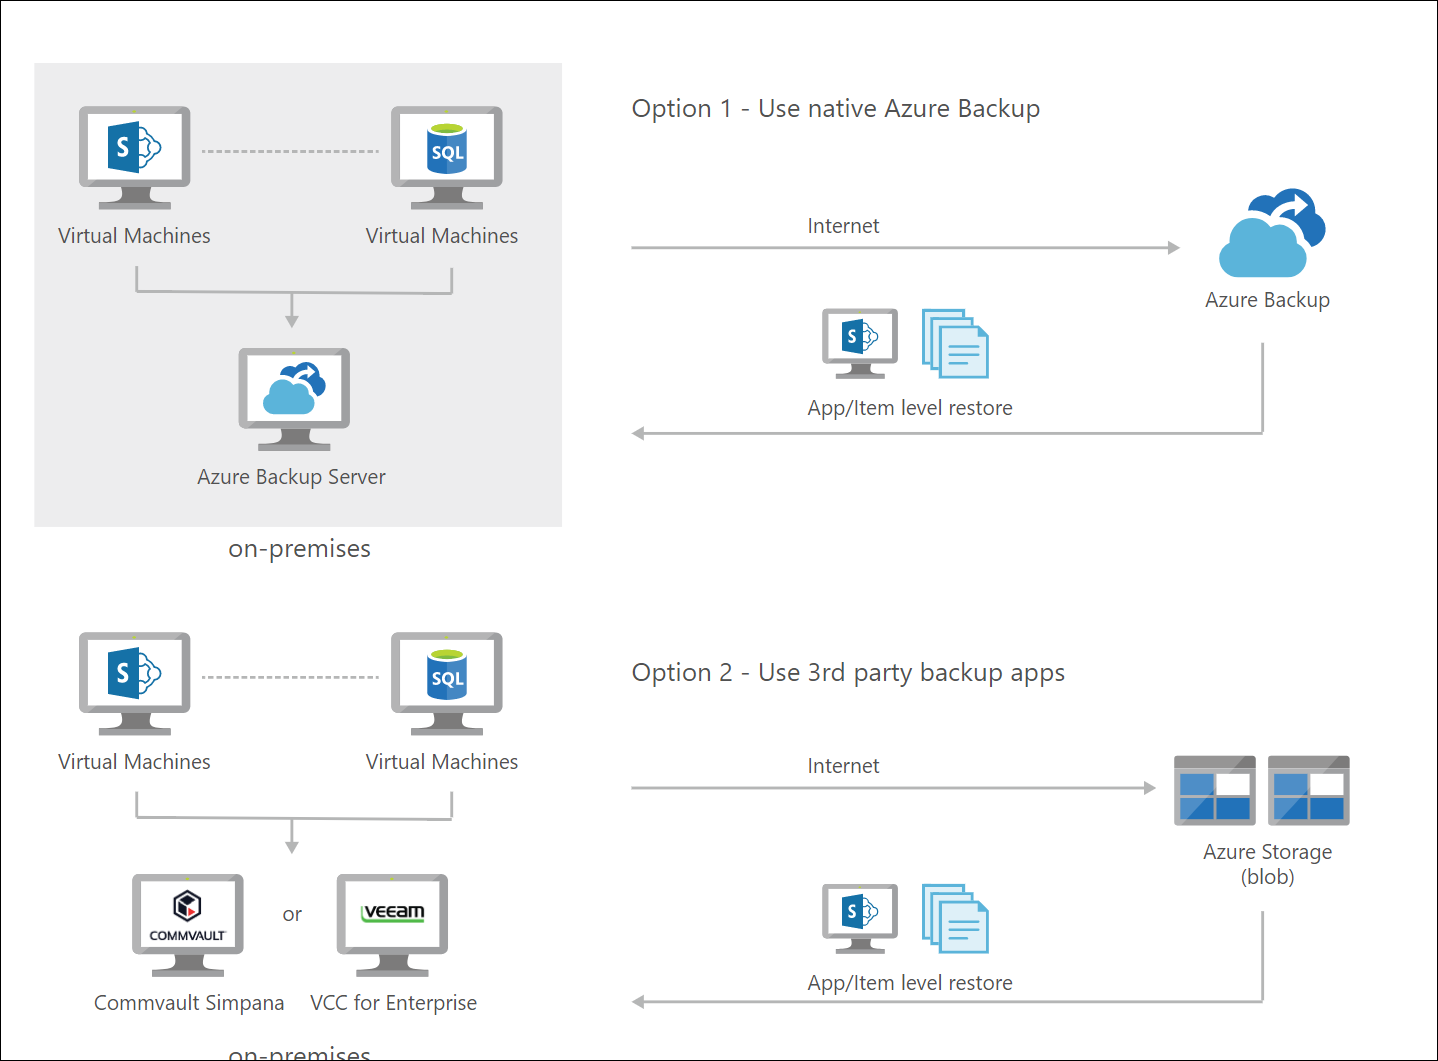Click 'Virtual Machines' label under Option 2 SharePoint icon
Viewport: 1438px width, 1061px height.
click(x=134, y=762)
